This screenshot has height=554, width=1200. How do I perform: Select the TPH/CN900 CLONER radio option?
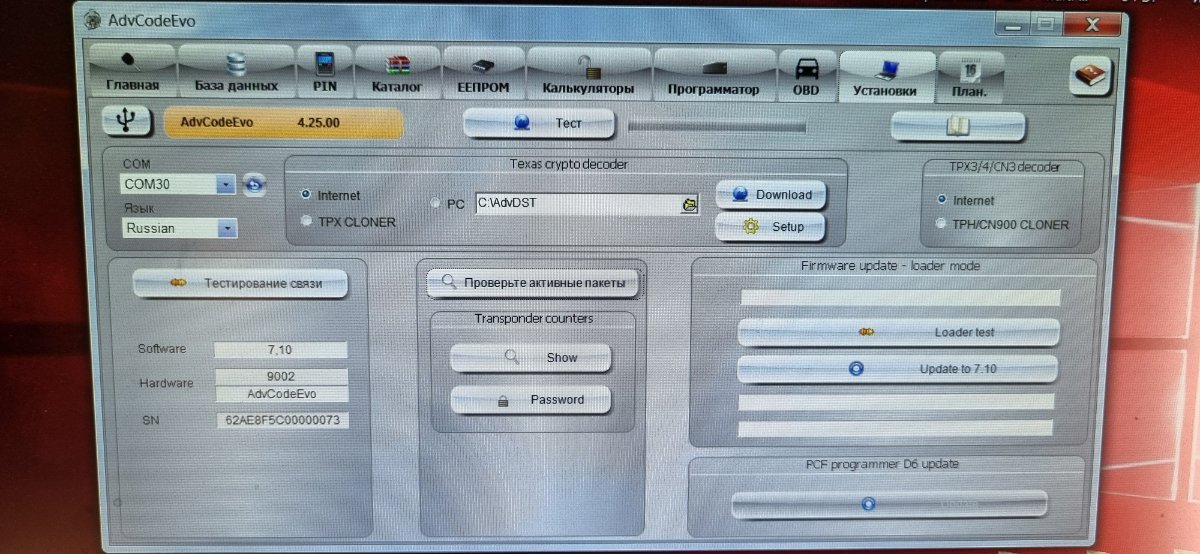point(942,224)
